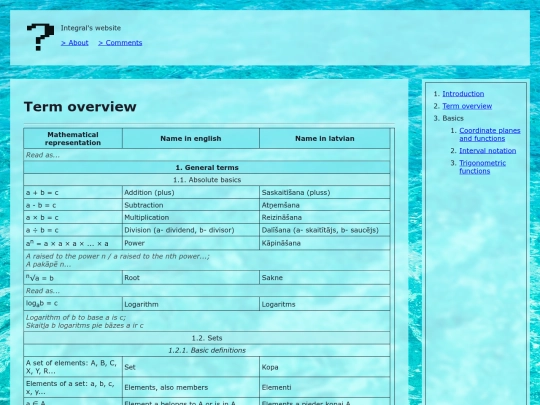Click the 'Integral's website' title text
The width and height of the screenshot is (540, 405).
pyautogui.click(x=91, y=28)
